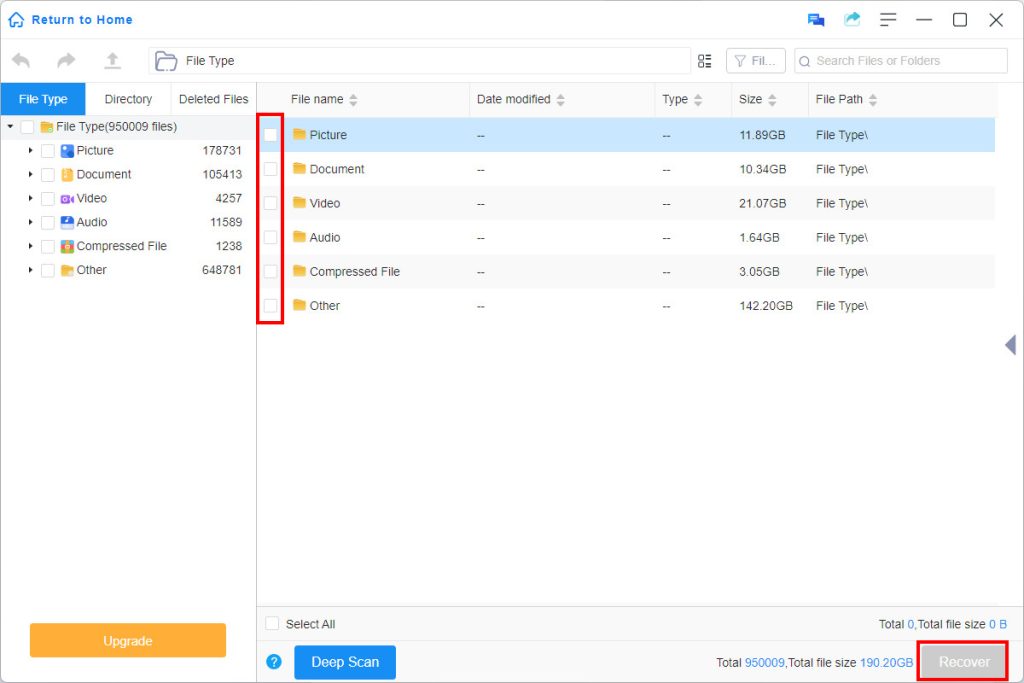Enable the Select All checkbox
This screenshot has width=1024, height=683.
click(271, 623)
